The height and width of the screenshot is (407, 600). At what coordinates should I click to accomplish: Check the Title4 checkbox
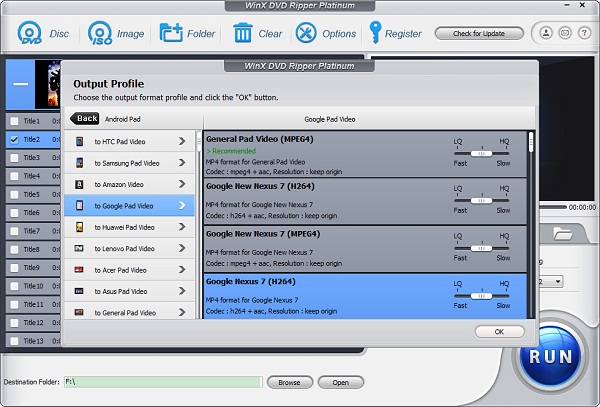pyautogui.click(x=14, y=176)
